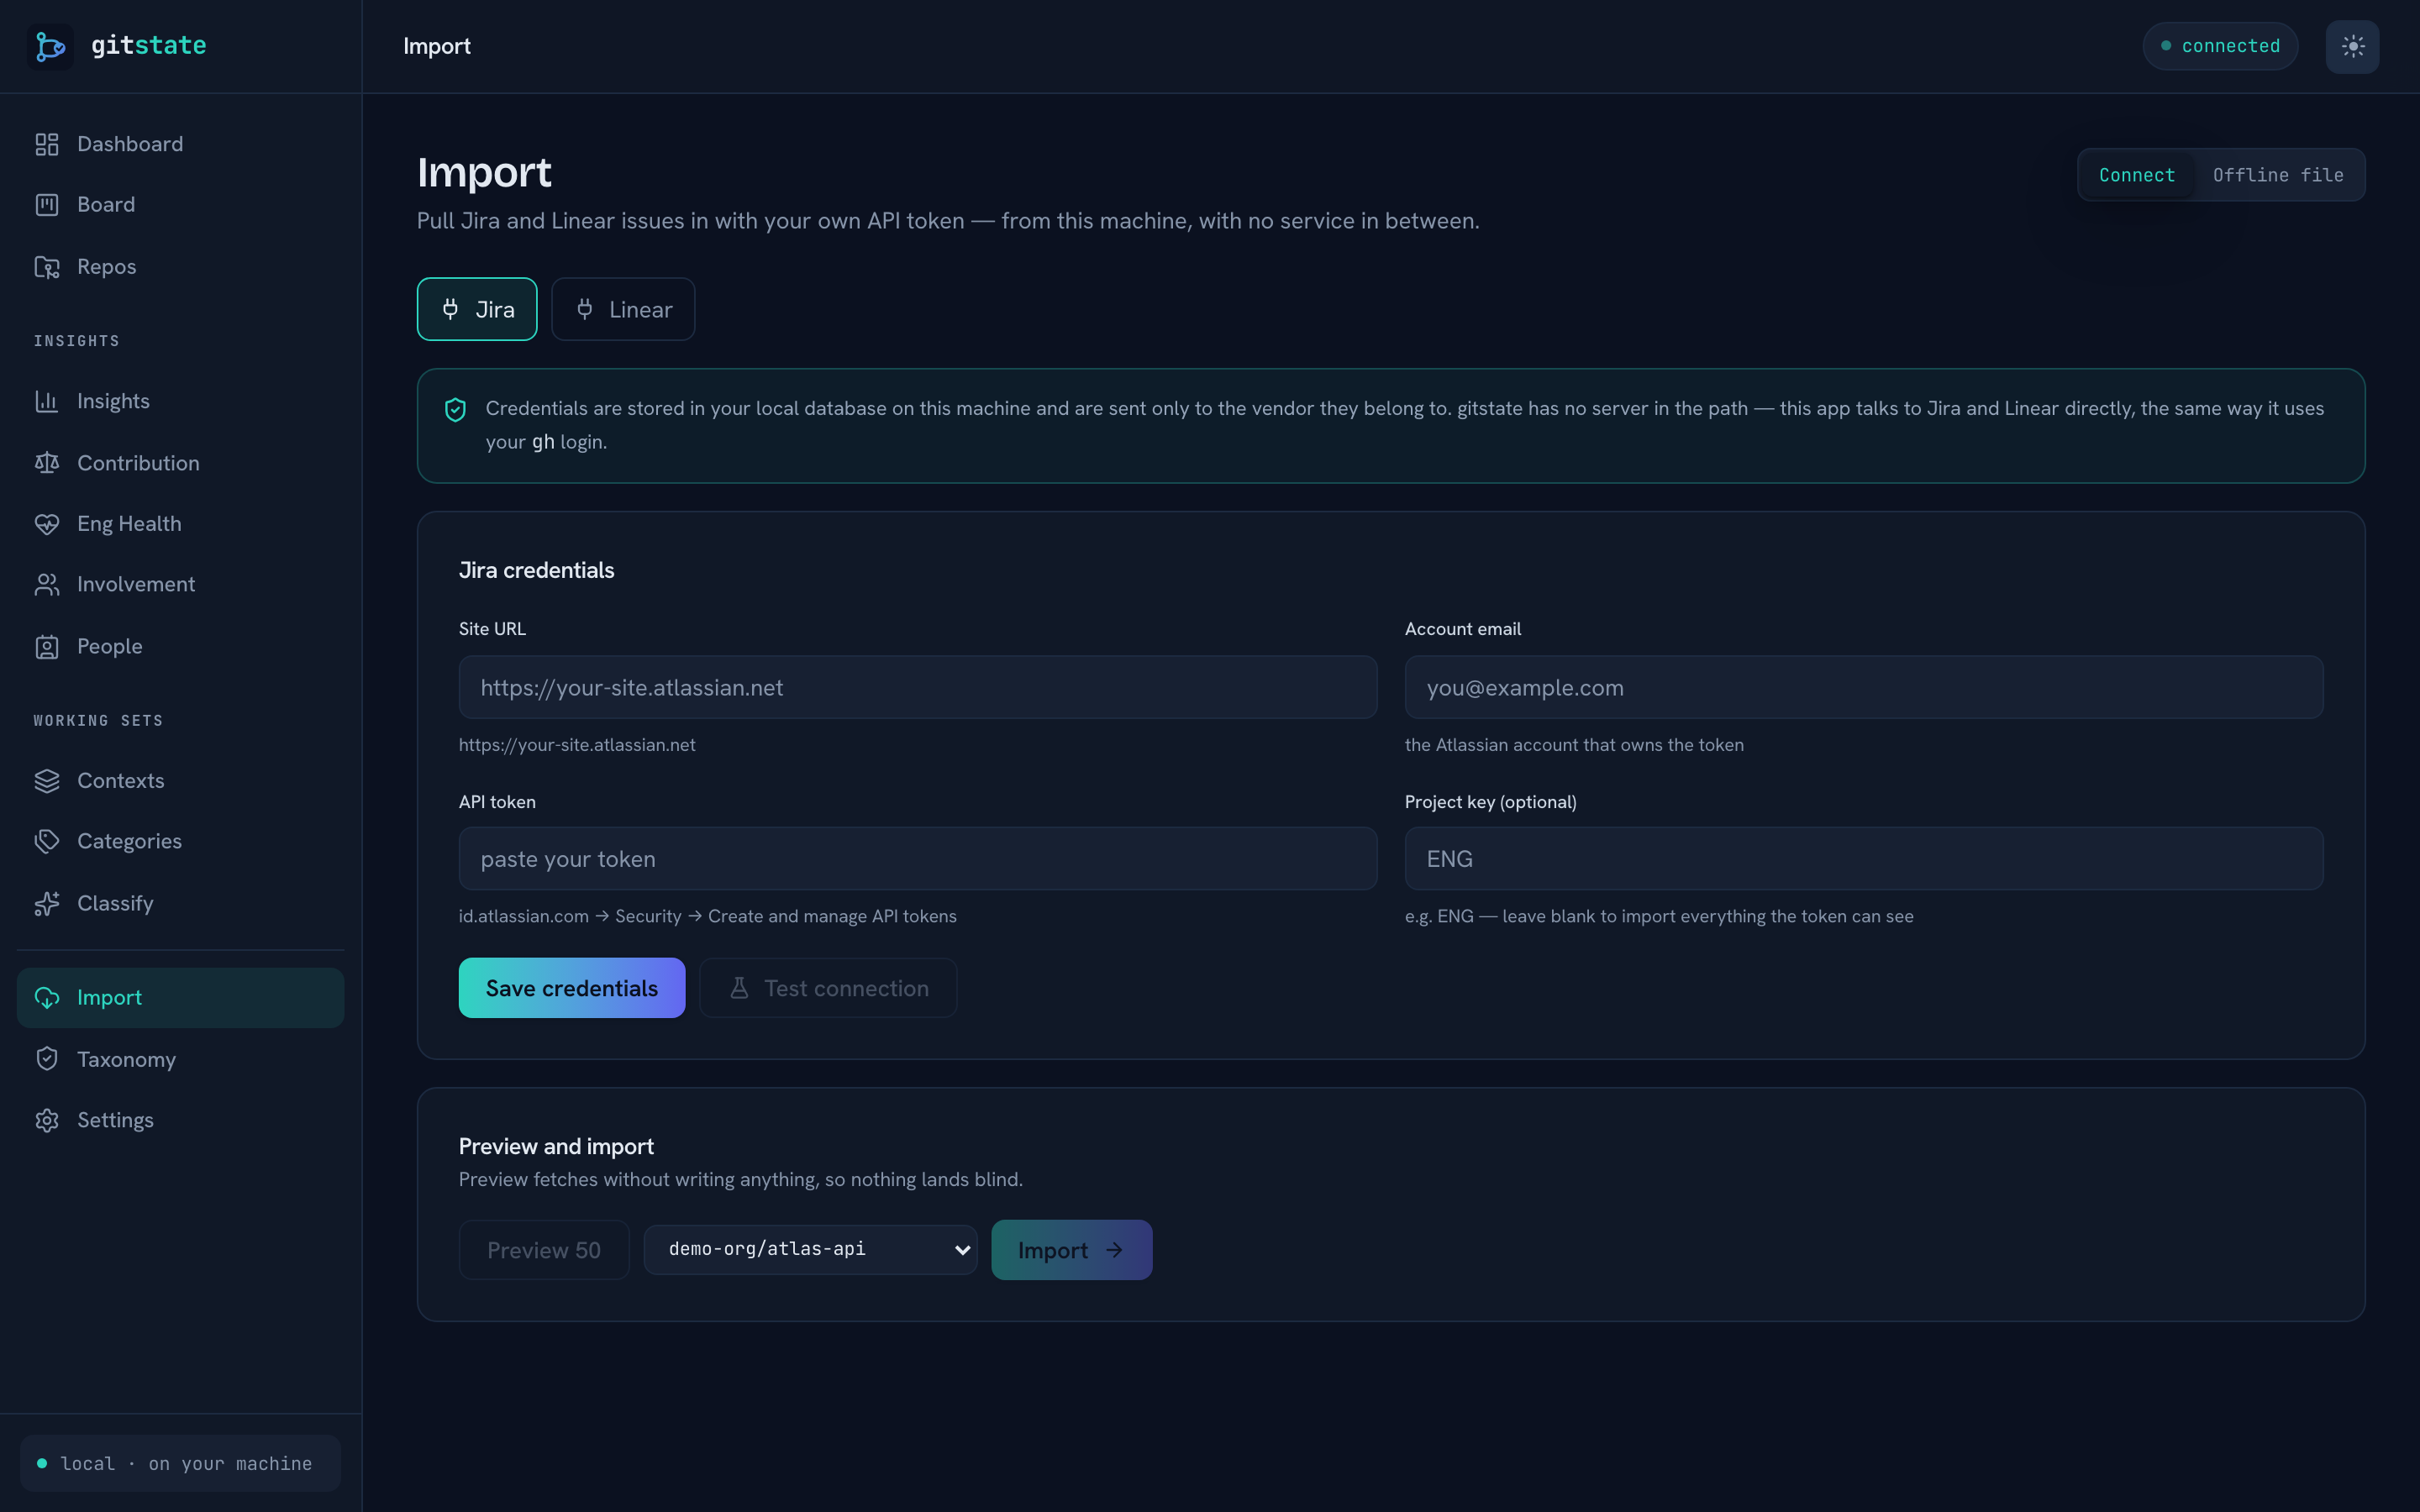Image resolution: width=2420 pixels, height=1512 pixels.
Task: Select the Jira source tab
Action: pyautogui.click(x=477, y=309)
